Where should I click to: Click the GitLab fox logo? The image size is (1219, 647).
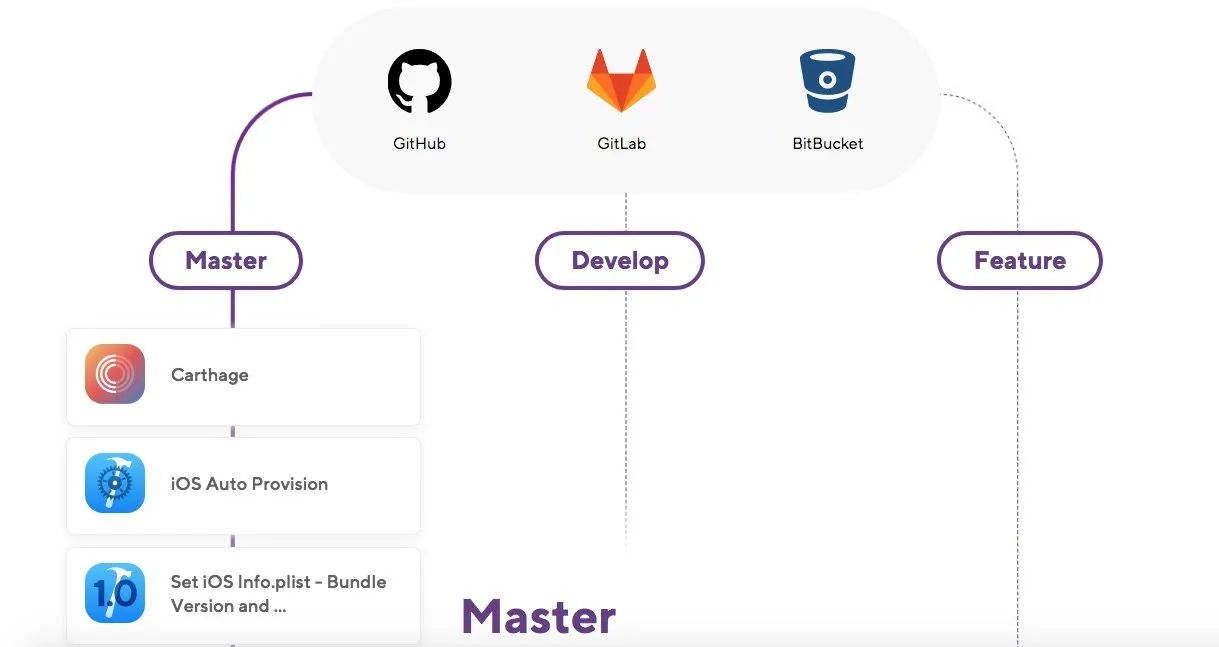(621, 81)
